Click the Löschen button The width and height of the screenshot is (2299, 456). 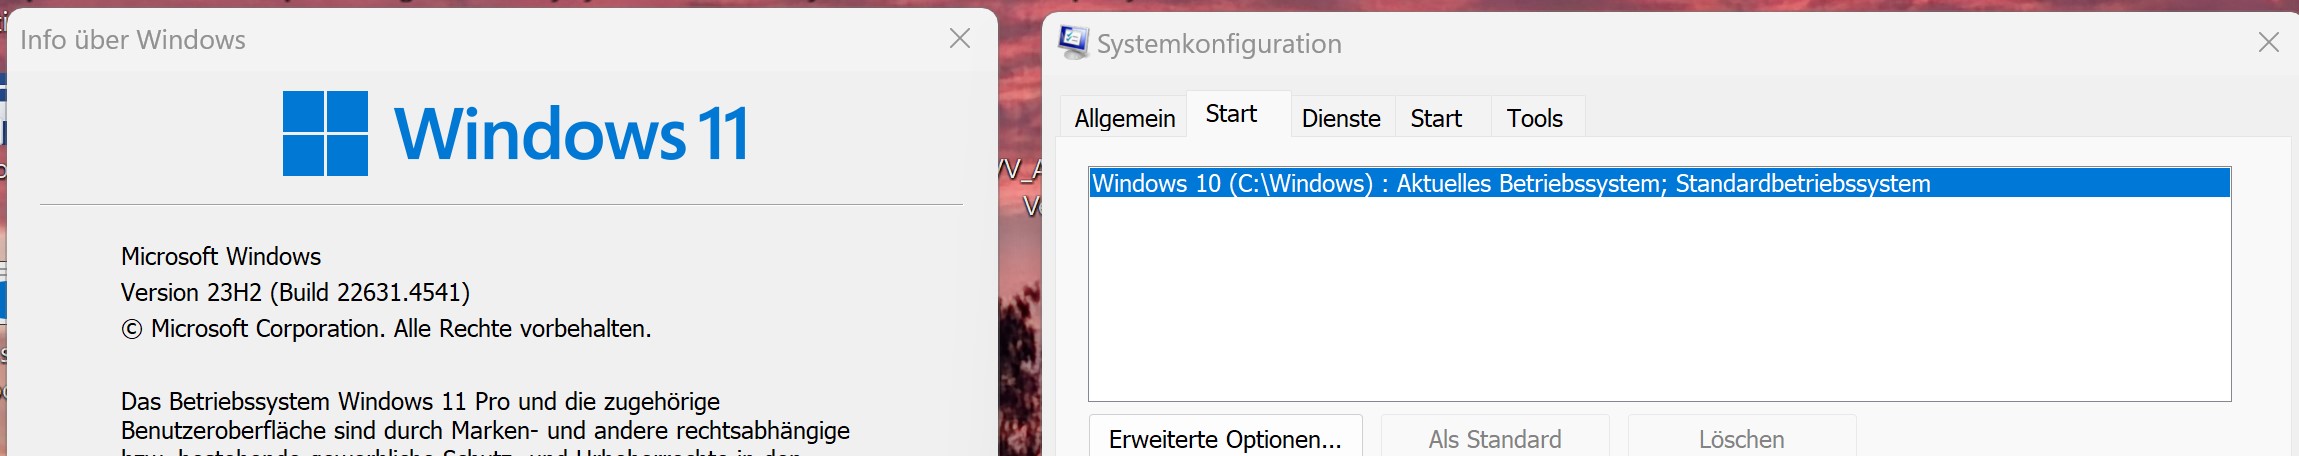click(x=1741, y=438)
